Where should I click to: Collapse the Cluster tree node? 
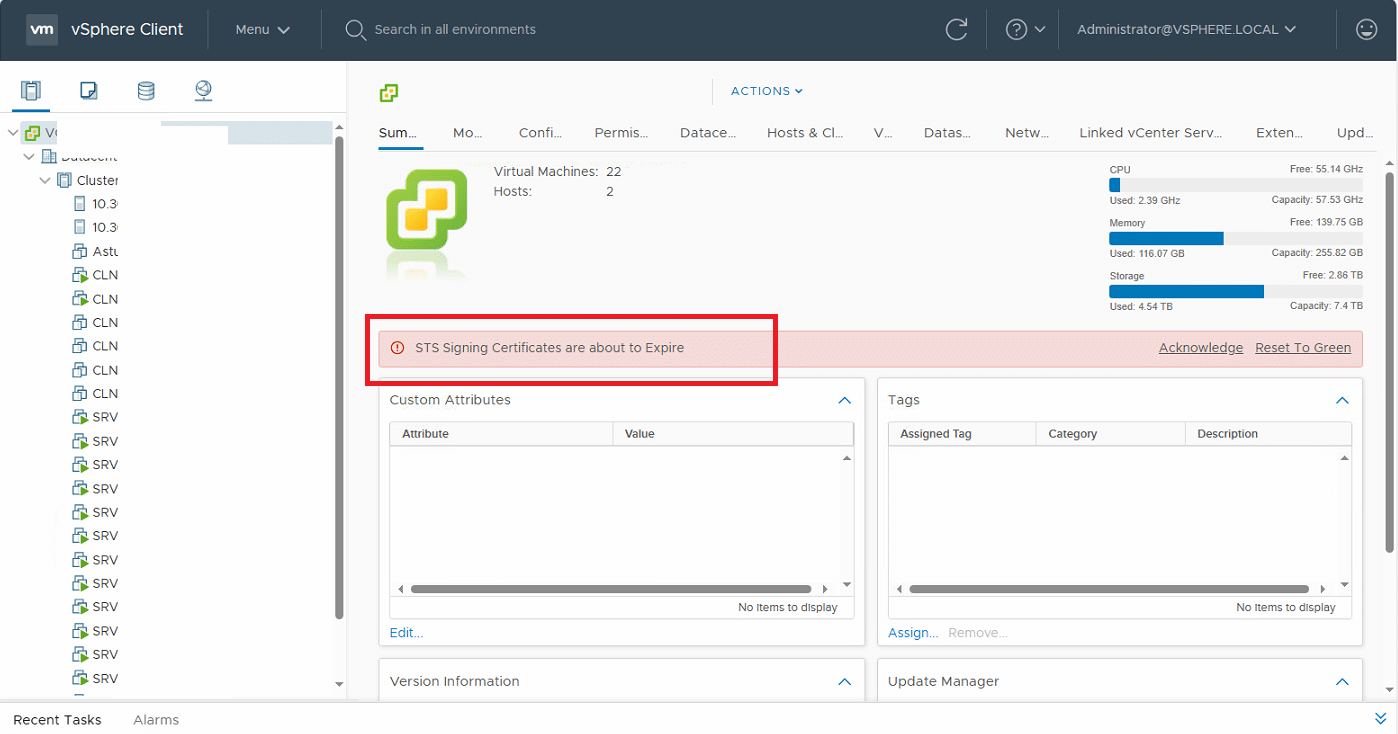tap(45, 180)
